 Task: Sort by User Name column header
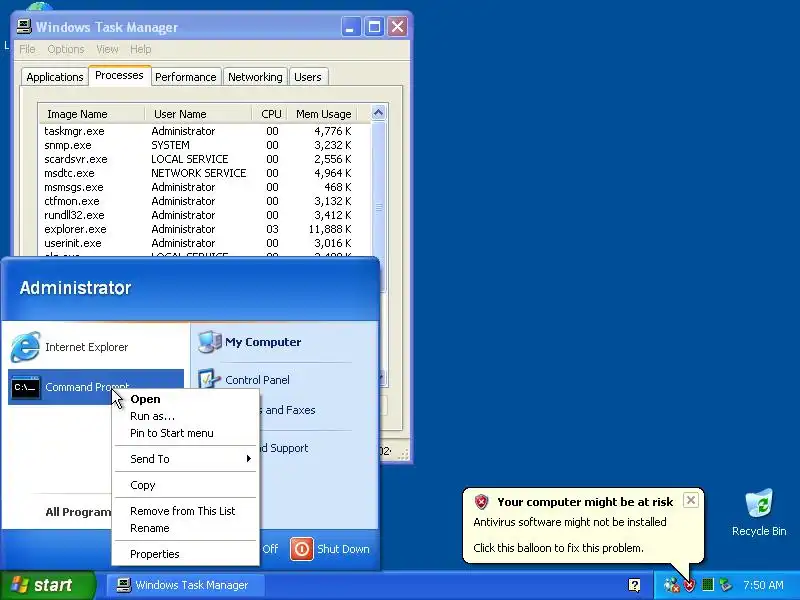198,114
